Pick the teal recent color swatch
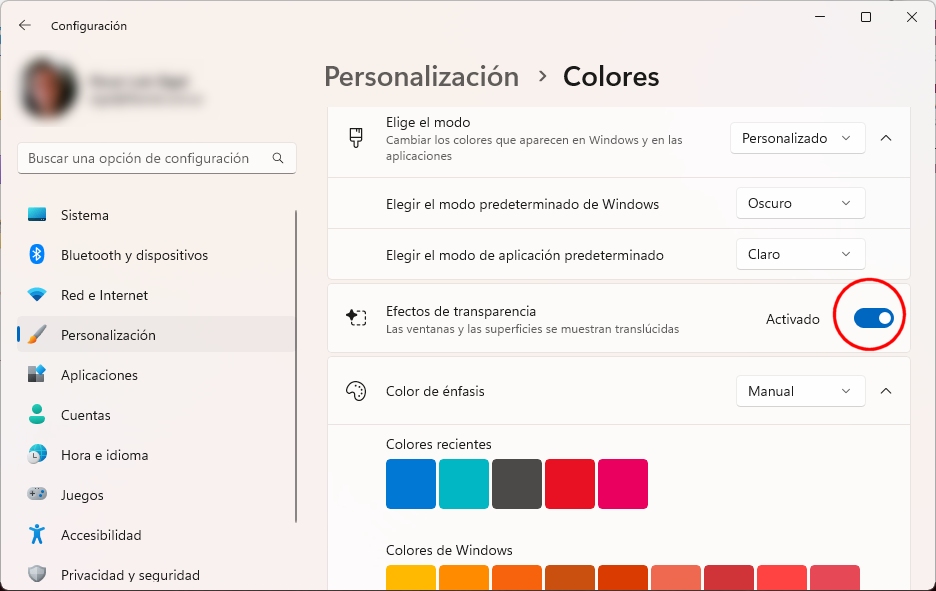This screenshot has height=591, width=936. point(464,484)
